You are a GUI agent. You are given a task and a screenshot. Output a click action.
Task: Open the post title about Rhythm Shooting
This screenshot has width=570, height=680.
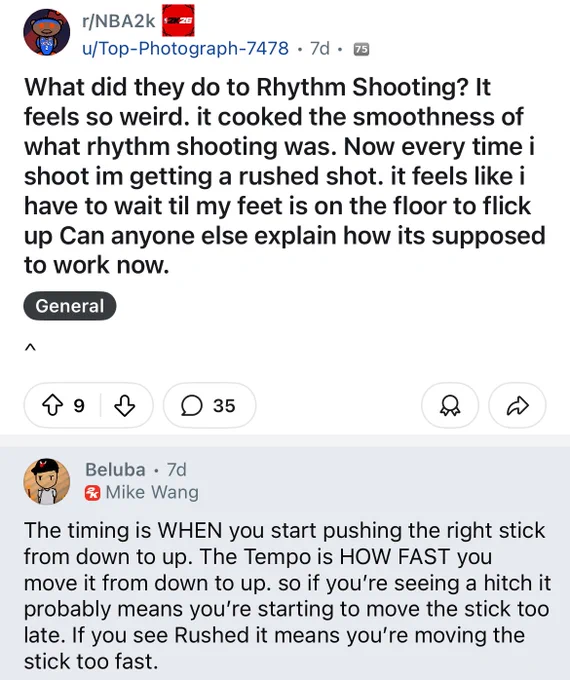(285, 176)
